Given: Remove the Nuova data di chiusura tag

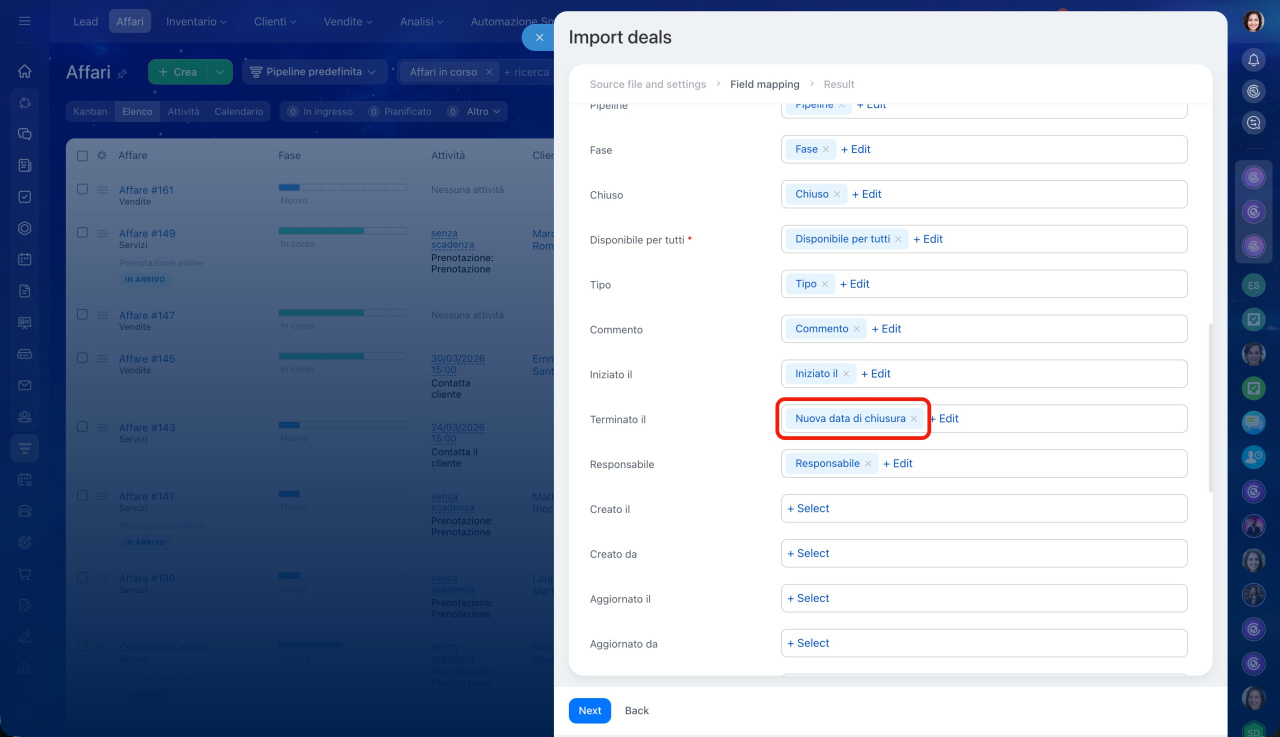Looking at the screenshot, I should (x=914, y=419).
